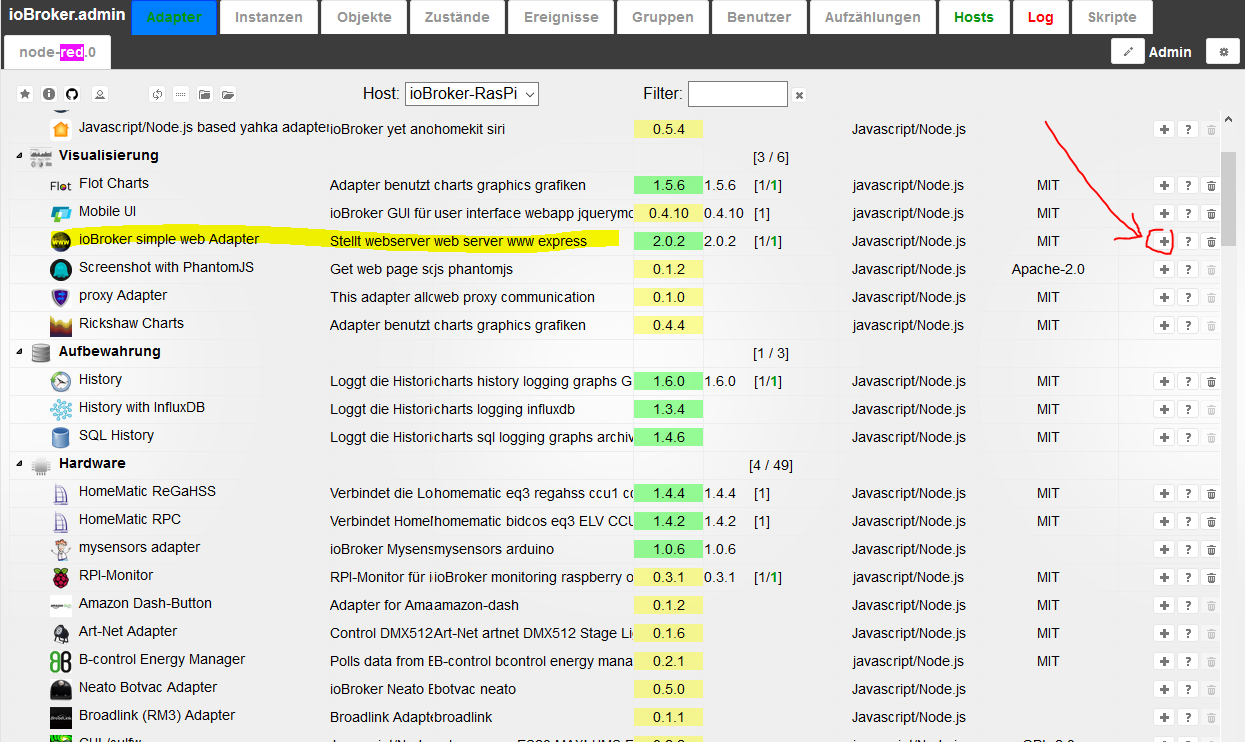Image resolution: width=1246 pixels, height=742 pixels.
Task: Open help for Mobile UI adapter
Action: [x=1188, y=213]
